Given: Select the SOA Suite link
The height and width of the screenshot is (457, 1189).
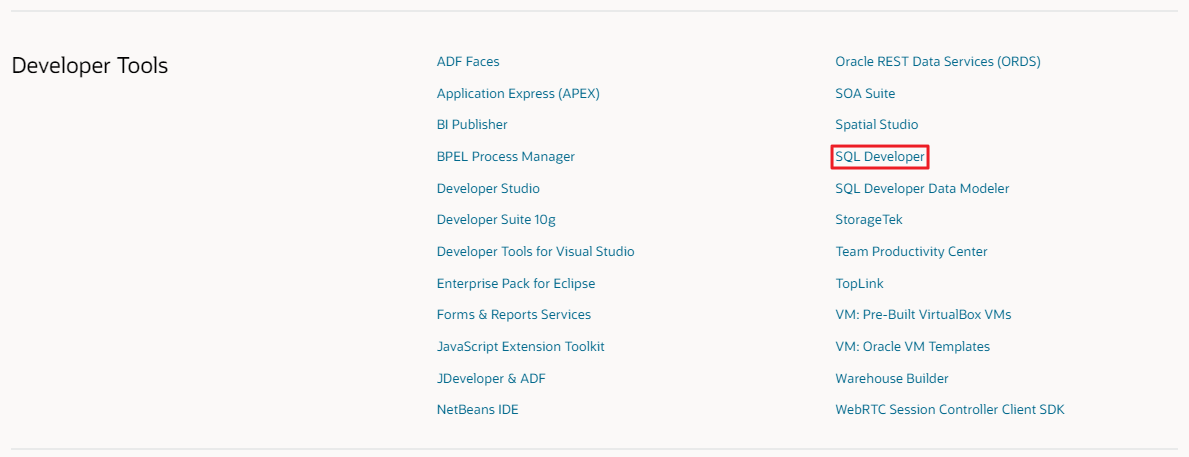Looking at the screenshot, I should point(865,93).
